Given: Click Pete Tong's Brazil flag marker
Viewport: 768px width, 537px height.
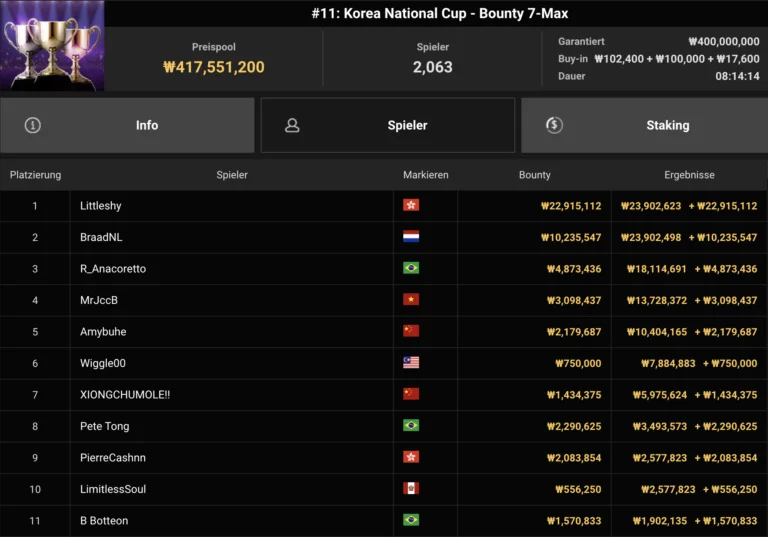Looking at the screenshot, I should 411,425.
